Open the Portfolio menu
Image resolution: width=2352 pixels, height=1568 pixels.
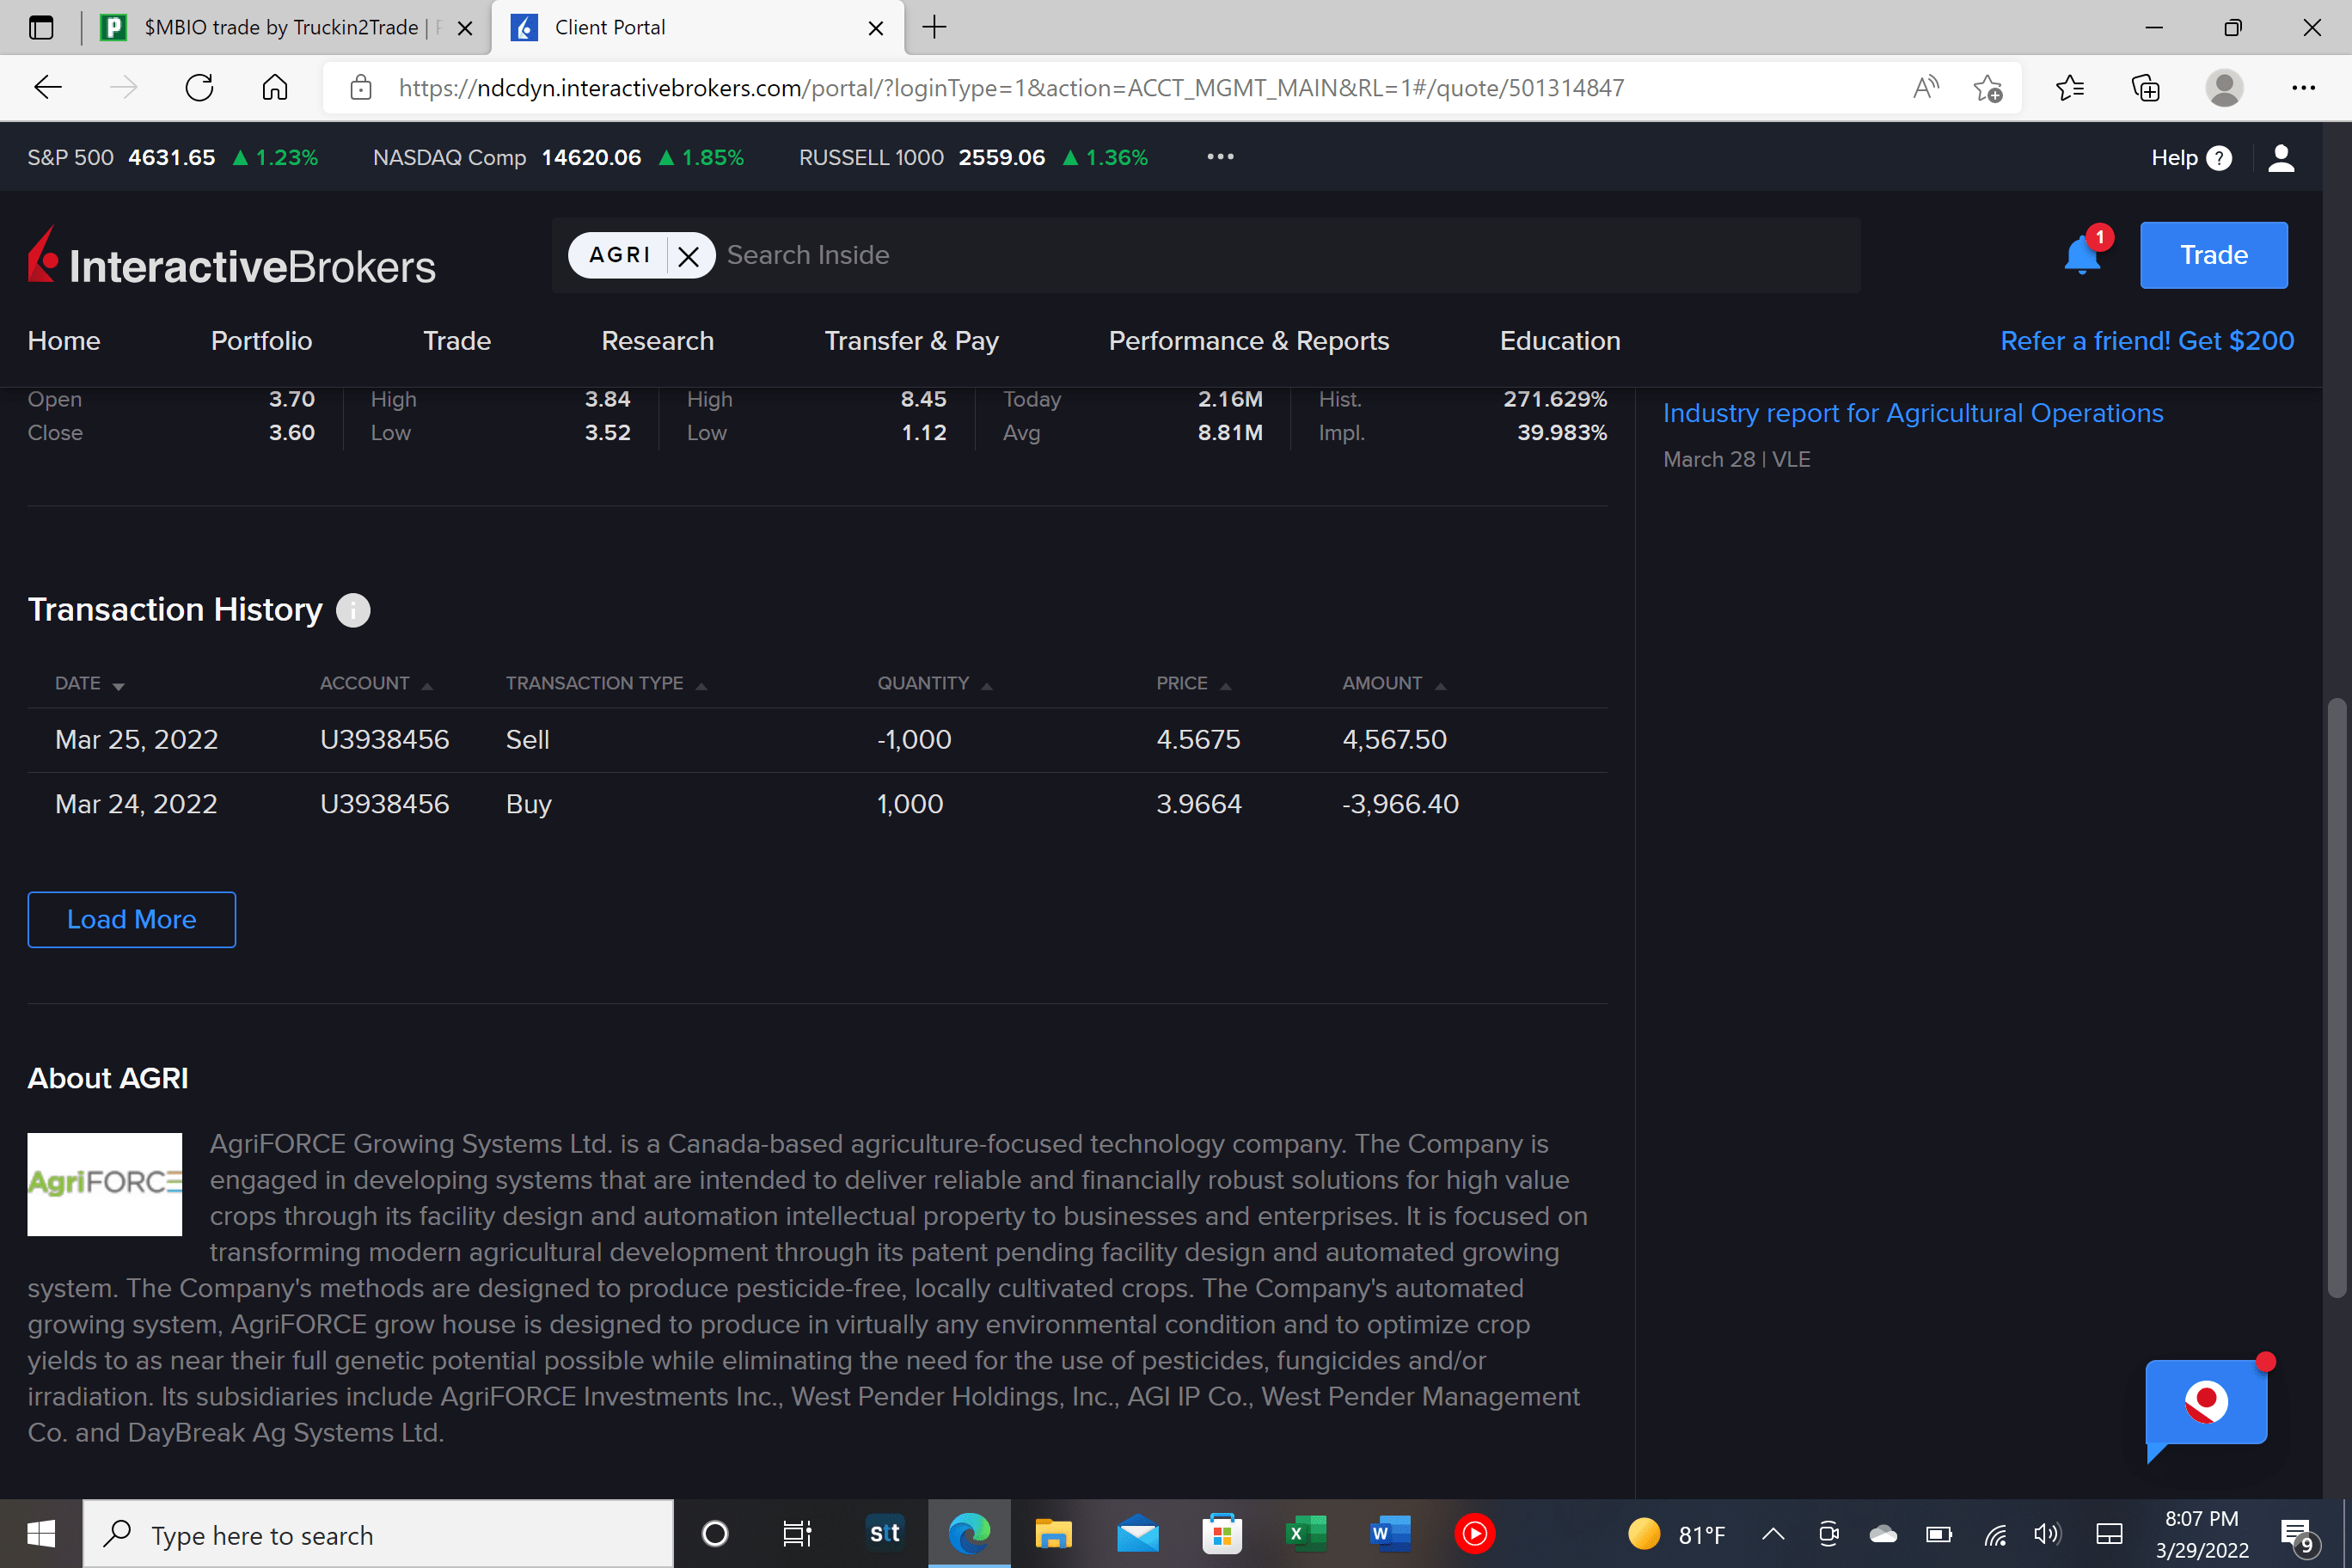point(261,341)
